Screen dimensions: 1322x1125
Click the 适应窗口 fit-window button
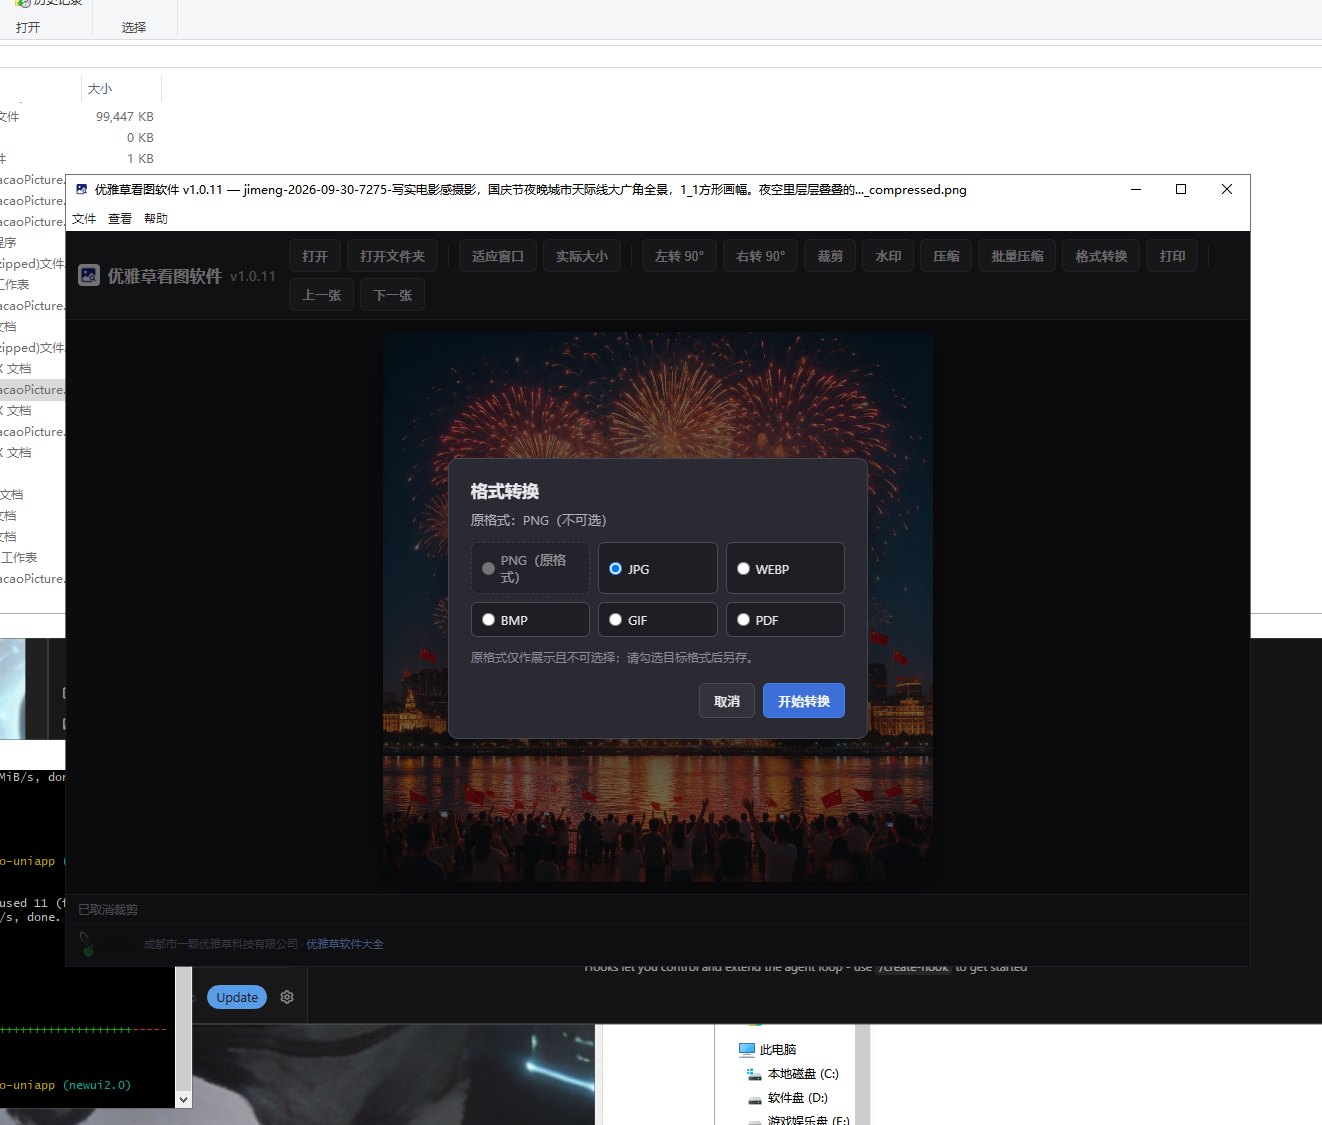tap(498, 256)
